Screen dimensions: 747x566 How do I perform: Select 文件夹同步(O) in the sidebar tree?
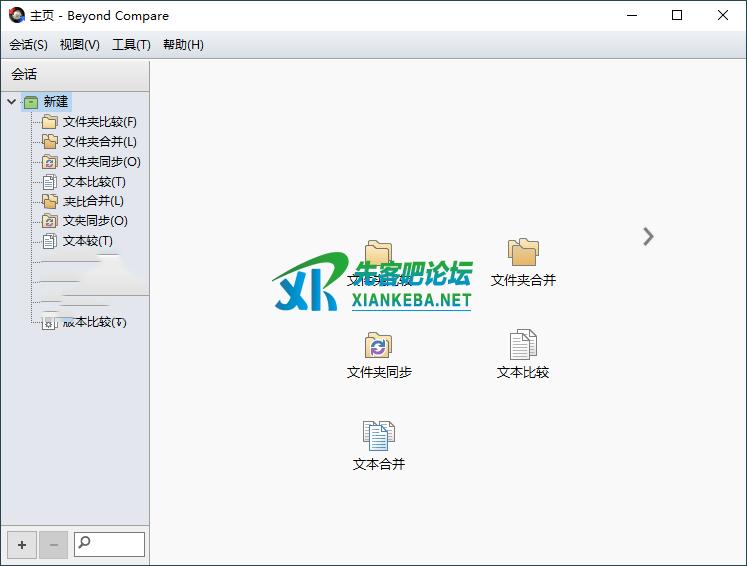(101, 162)
